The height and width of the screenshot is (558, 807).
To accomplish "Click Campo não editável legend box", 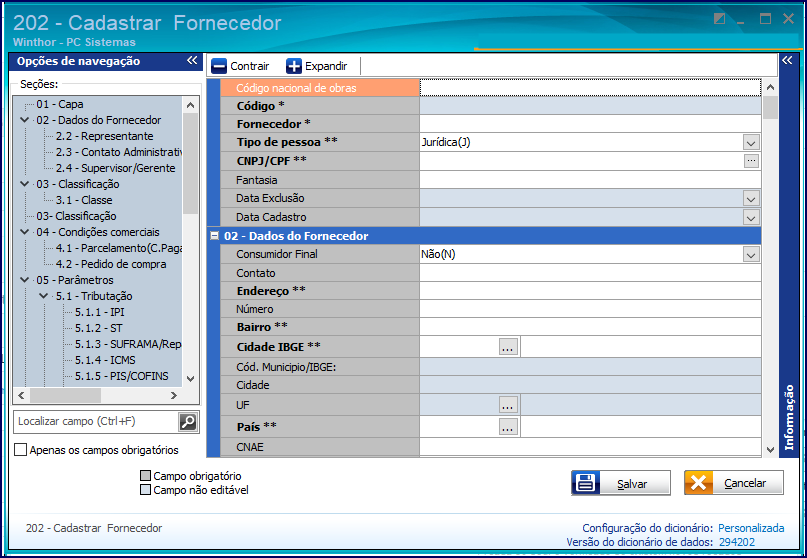I will point(146,490).
